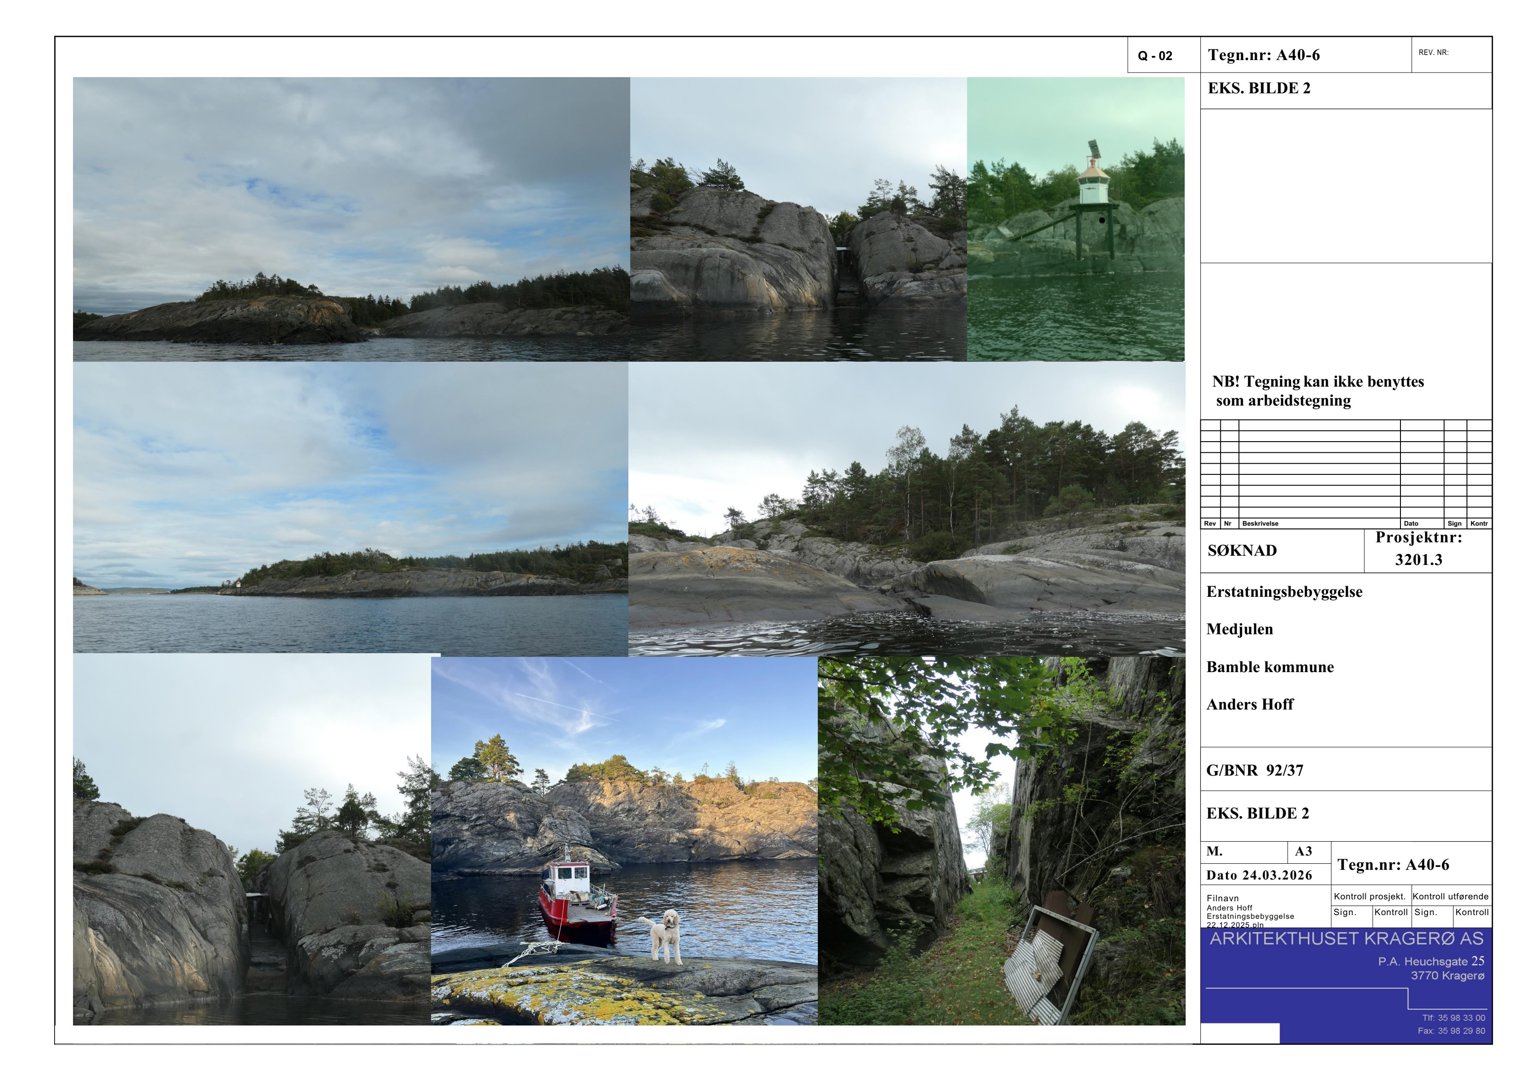The width and height of the screenshot is (1528, 1080).
Task: Select the Prosjektnr: 3201.3 field
Action: point(1418,549)
